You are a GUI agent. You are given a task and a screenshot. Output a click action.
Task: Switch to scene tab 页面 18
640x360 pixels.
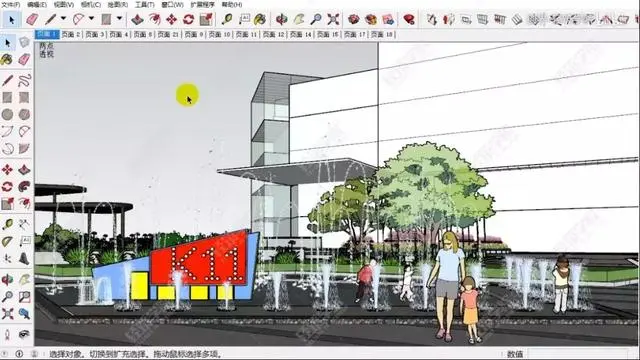[382, 35]
